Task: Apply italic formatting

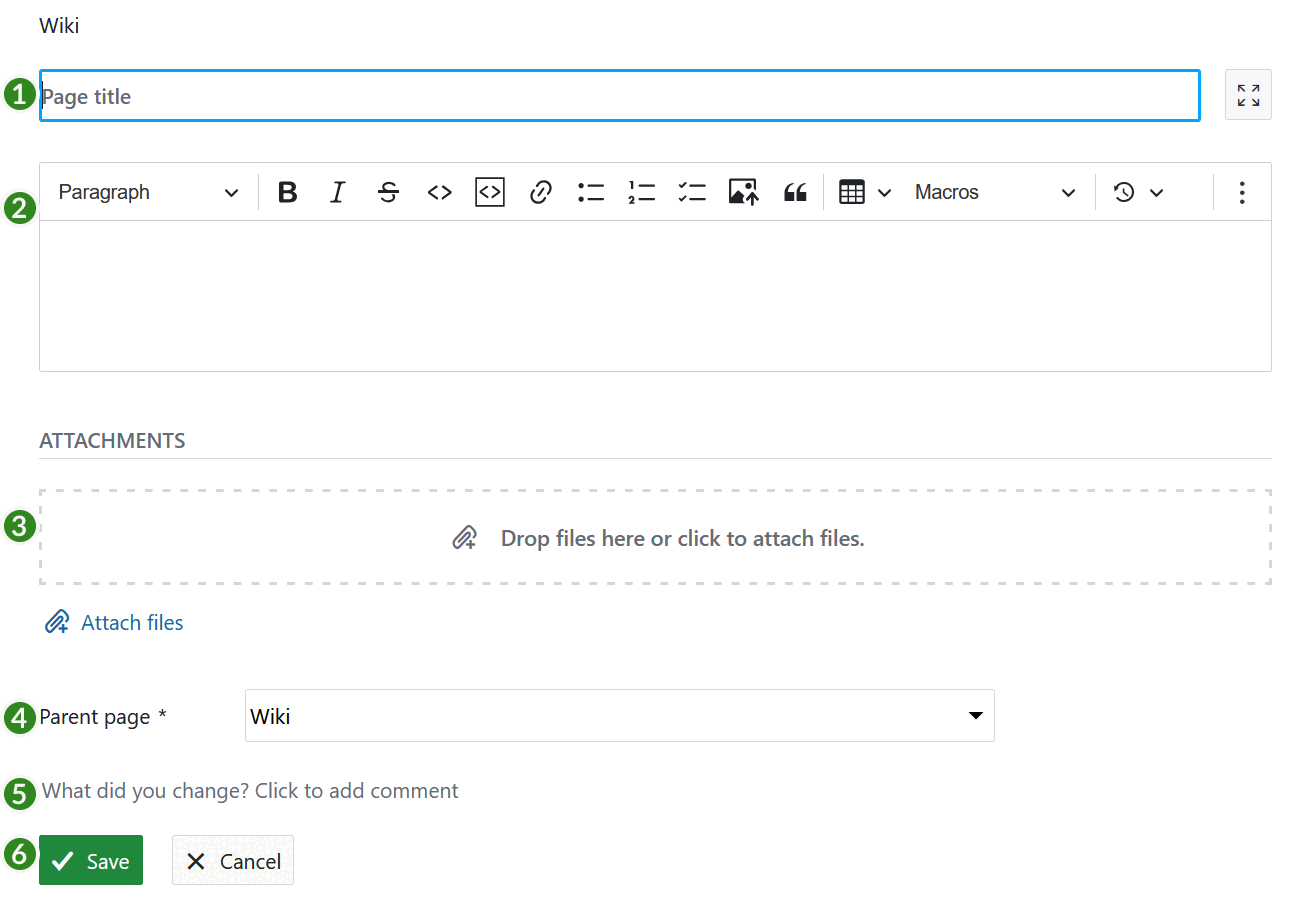Action: coord(338,192)
